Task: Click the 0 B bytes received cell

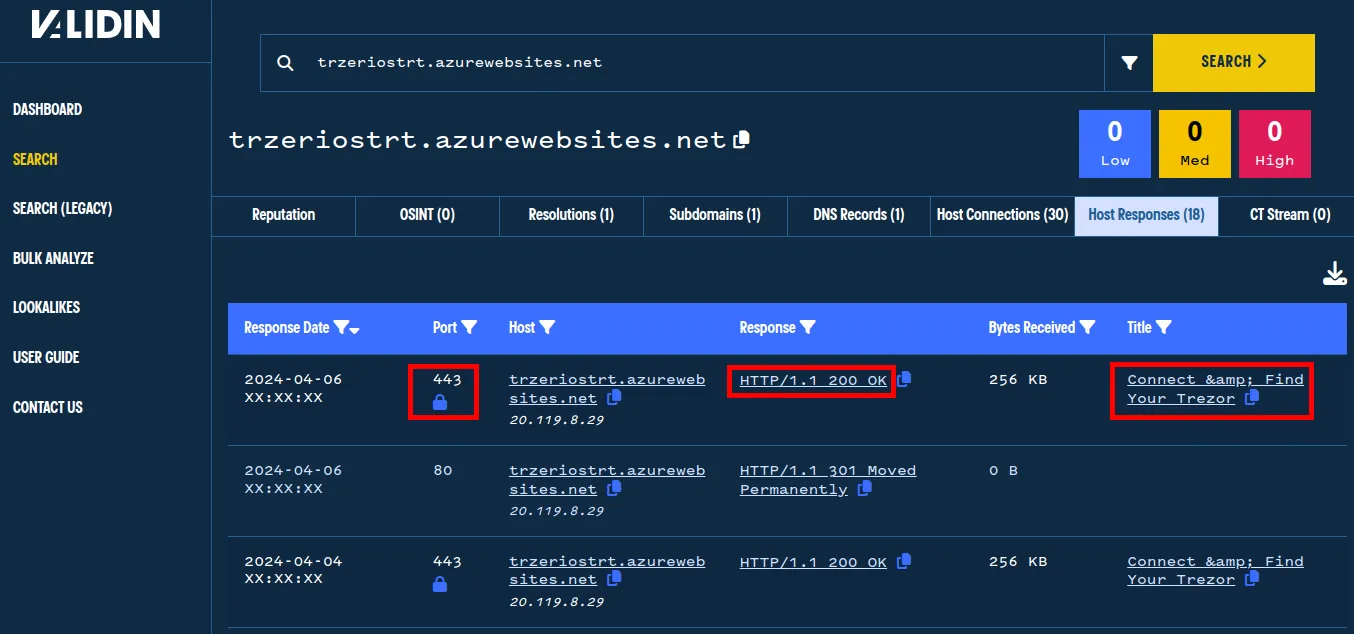Action: click(1003, 471)
